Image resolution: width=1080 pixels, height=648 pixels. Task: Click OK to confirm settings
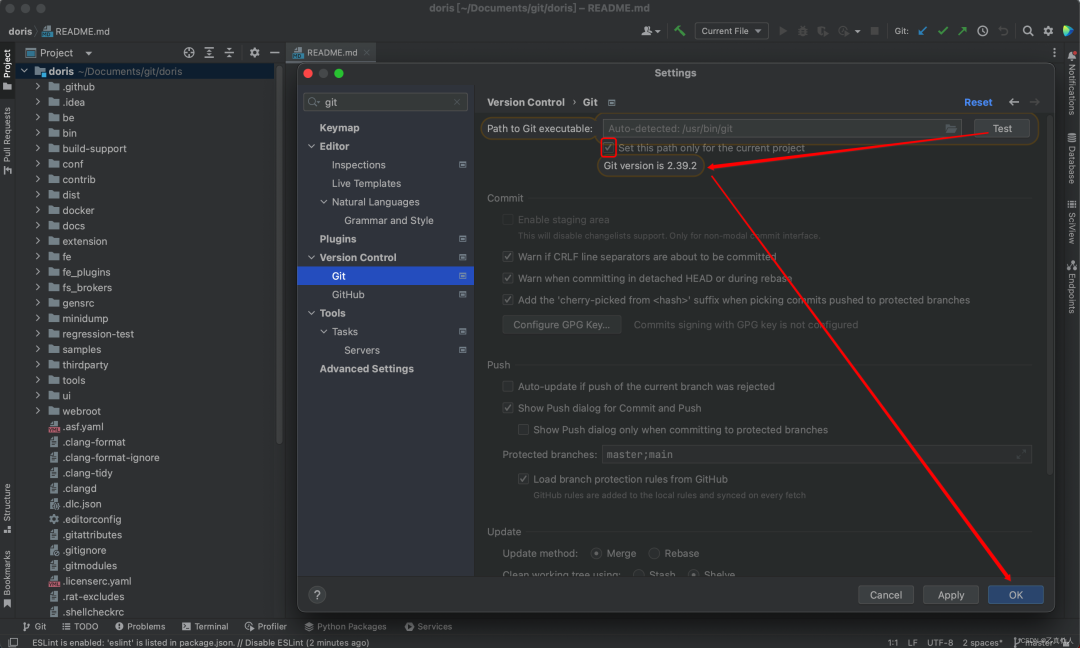(x=1015, y=595)
